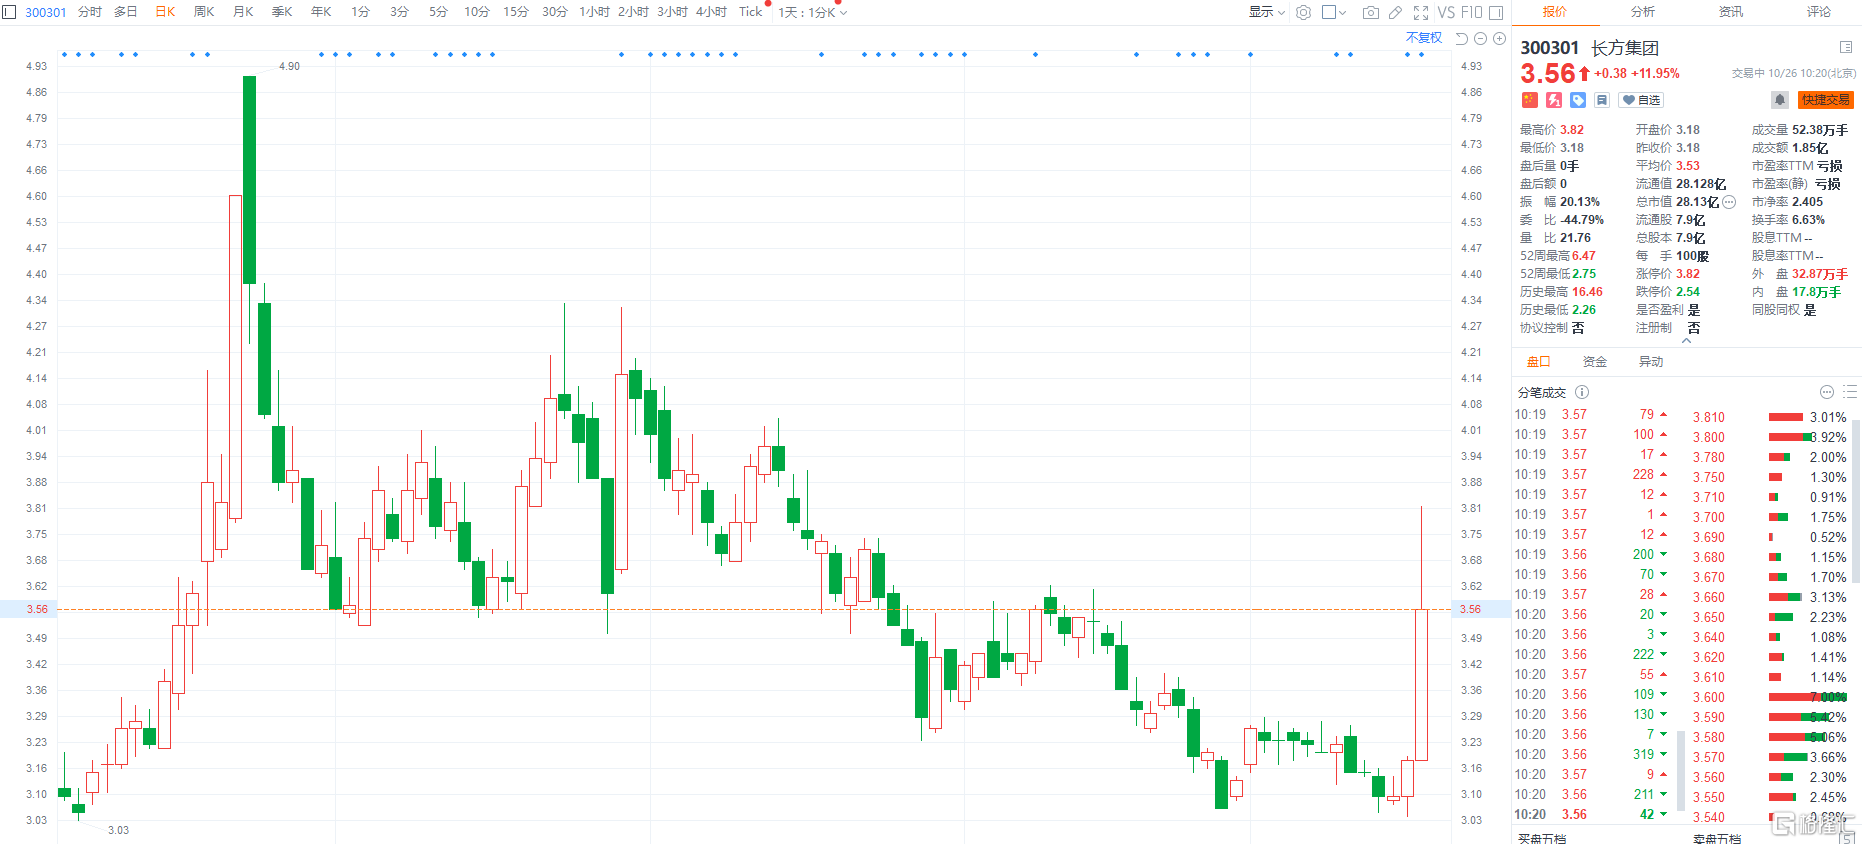Zoom in chart with plus icon
Image resolution: width=1863 pixels, height=844 pixels.
(1499, 38)
